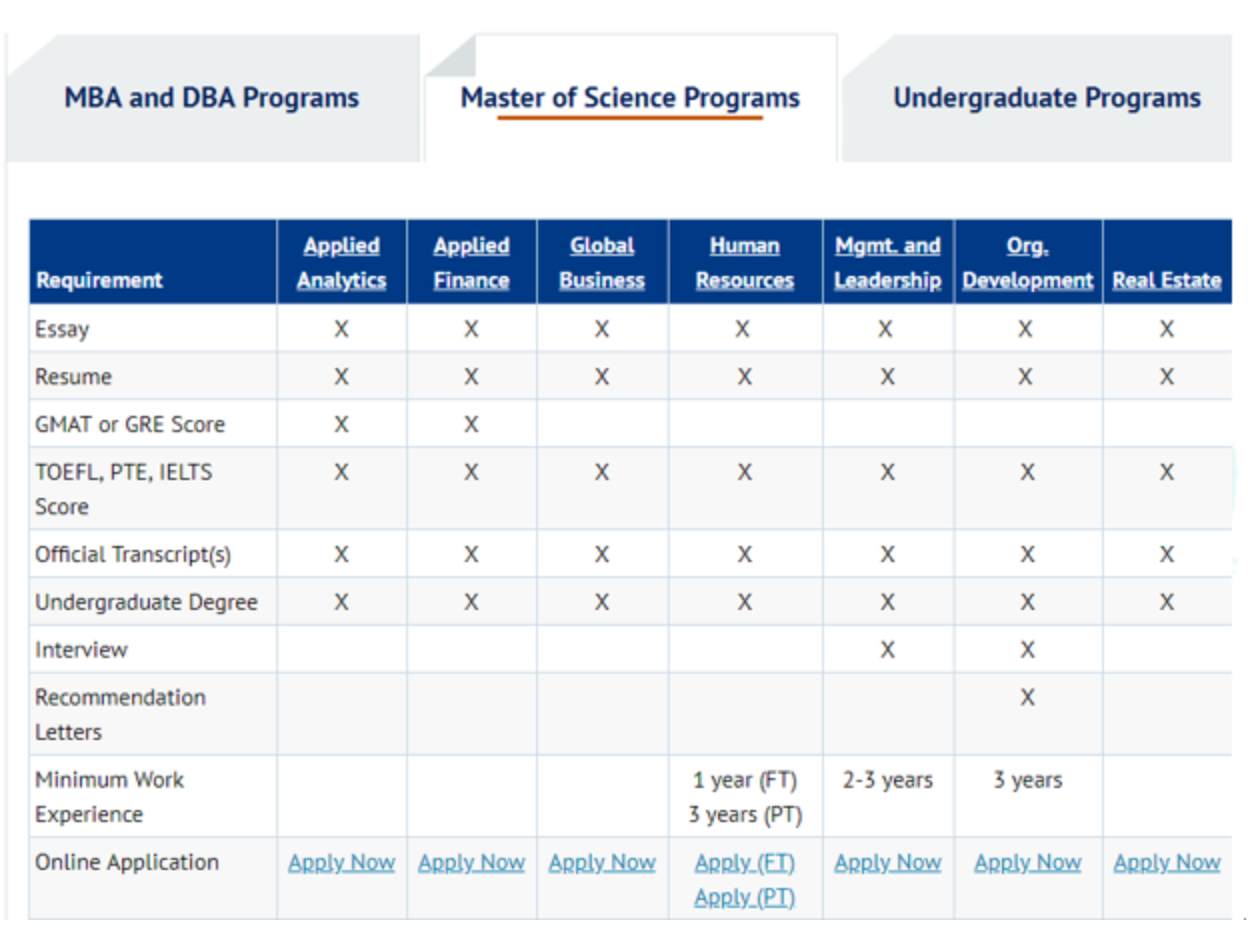Start the Global Business Apply Now application
Screen dimensions: 1260x938
[602, 862]
